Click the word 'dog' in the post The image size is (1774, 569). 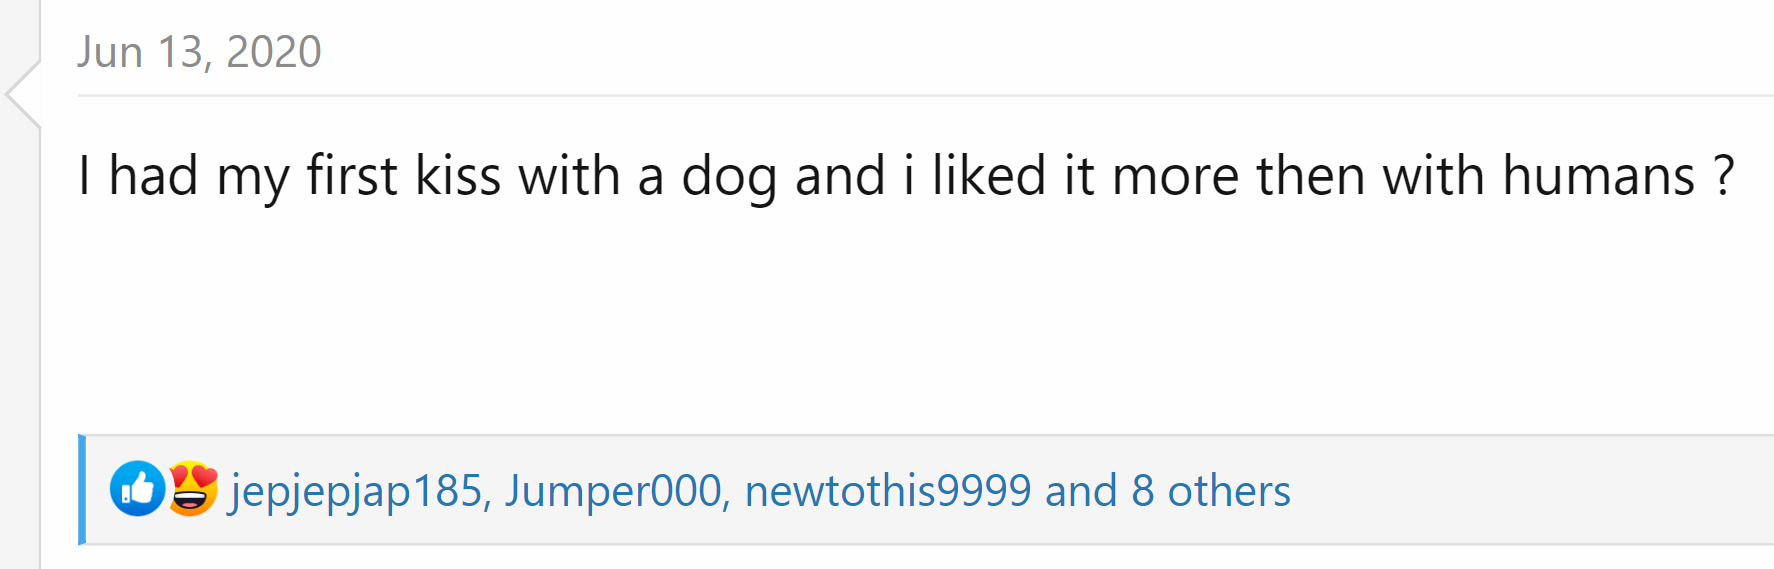(728, 176)
